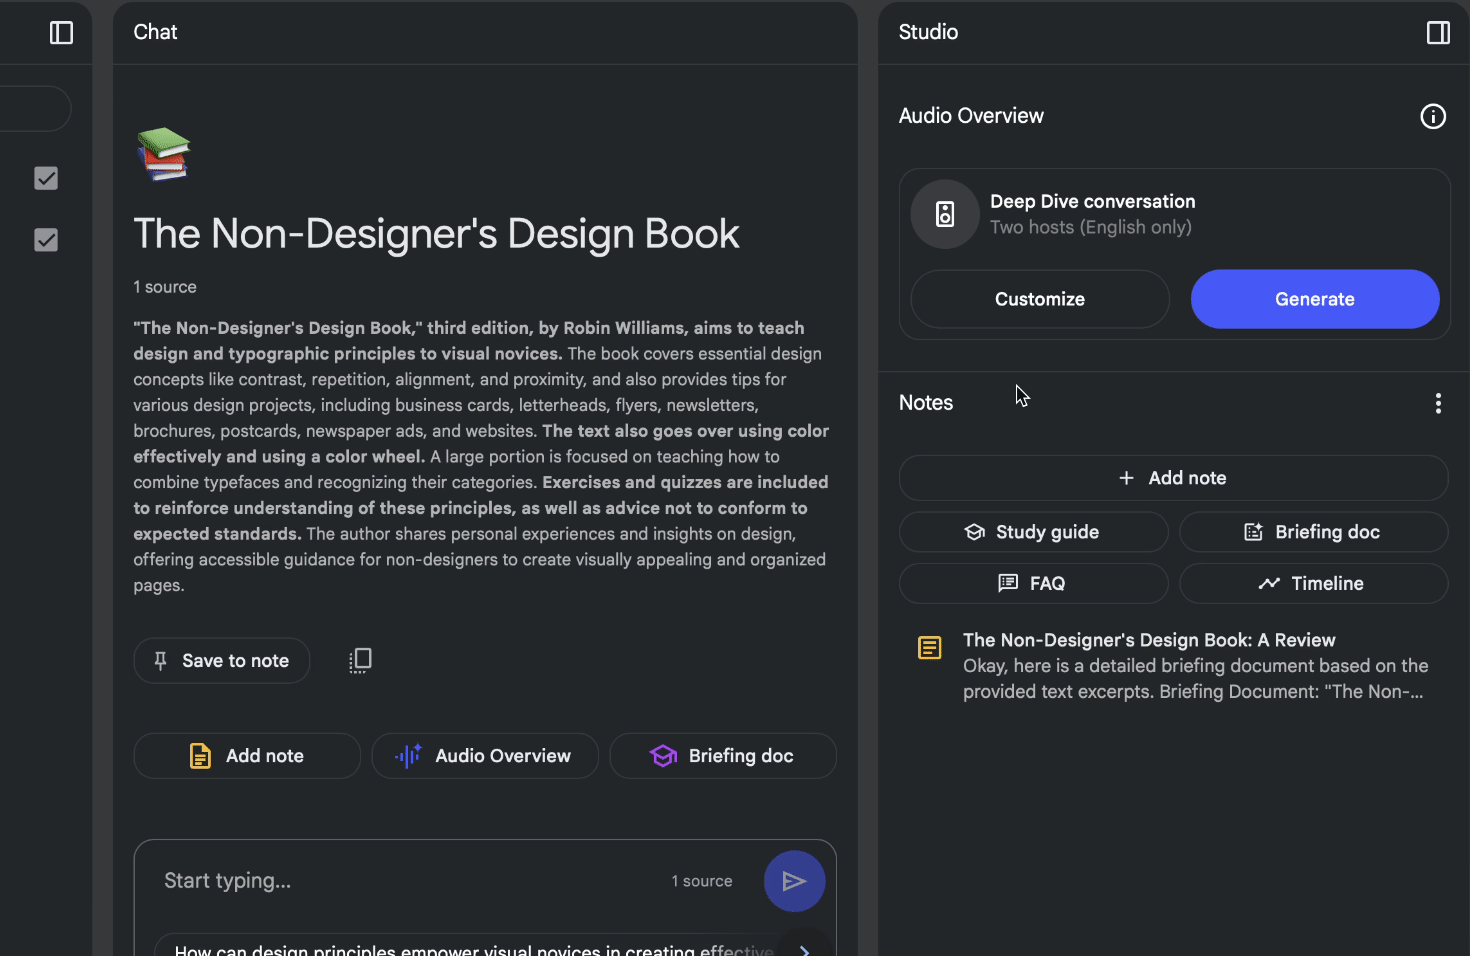Open note 'The Non-Designer's Design Book: A Review'
This screenshot has height=956, width=1470.
point(1173,666)
